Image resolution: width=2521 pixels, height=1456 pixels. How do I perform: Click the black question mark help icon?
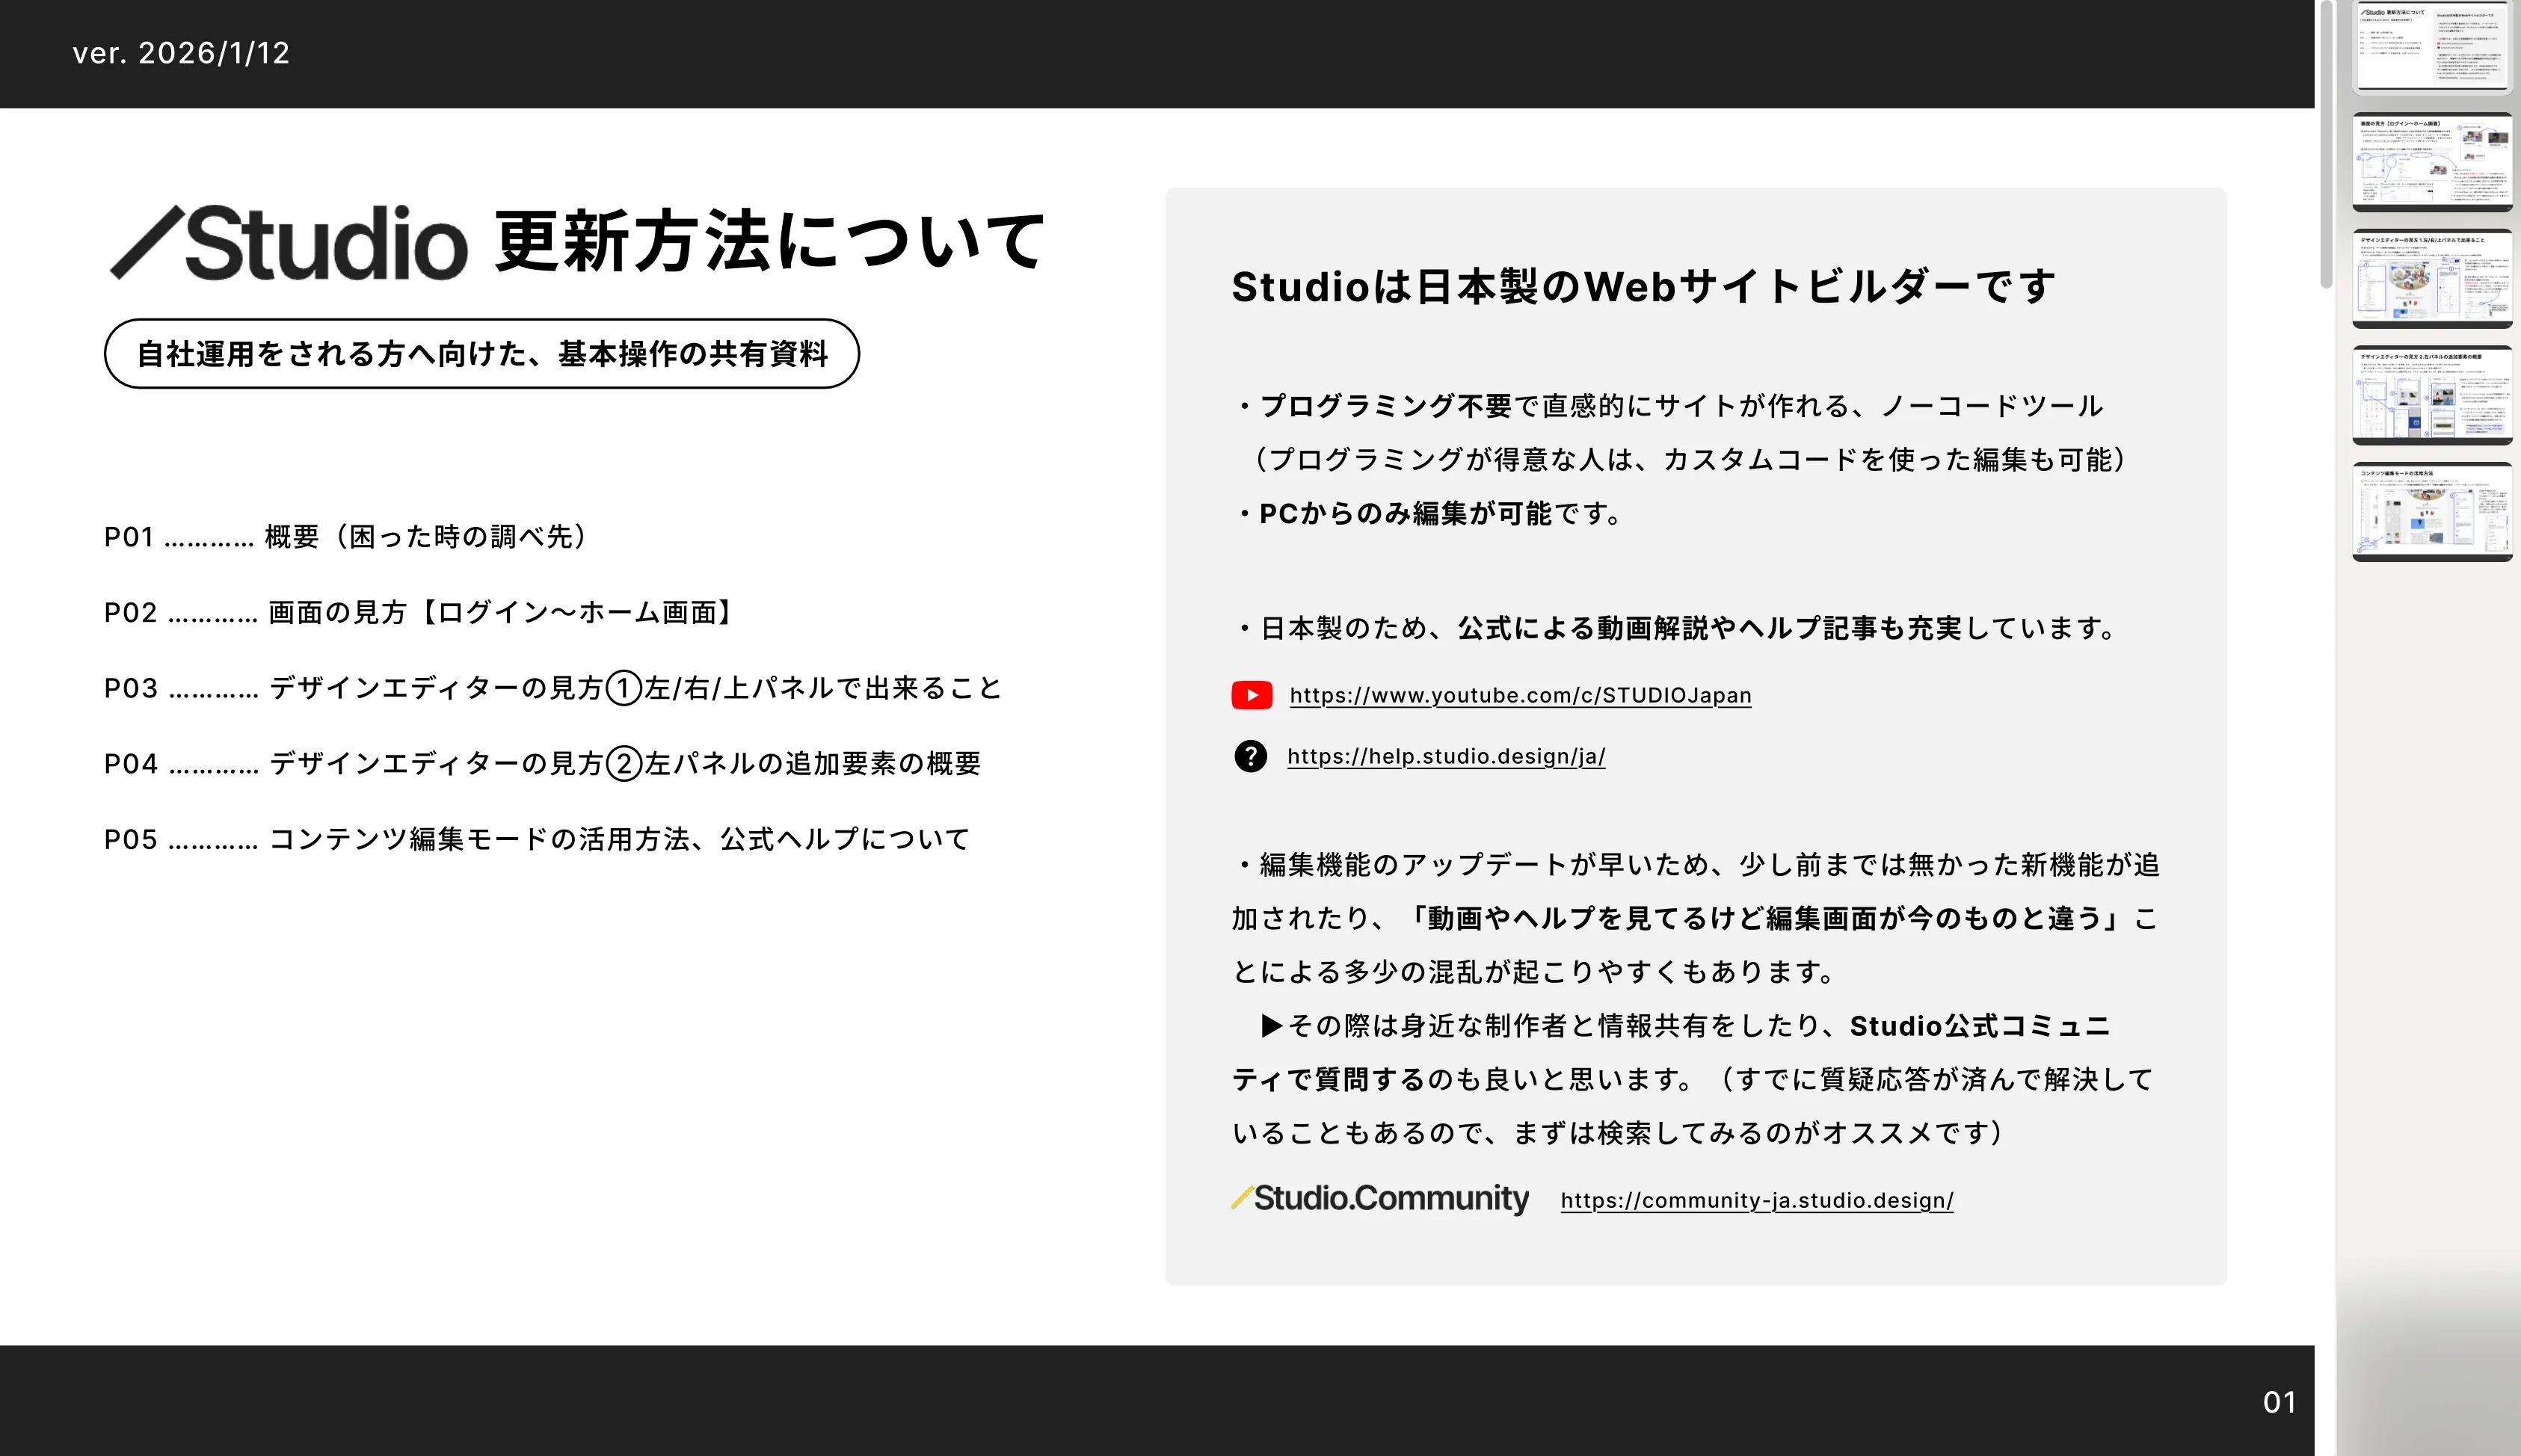(x=1250, y=756)
